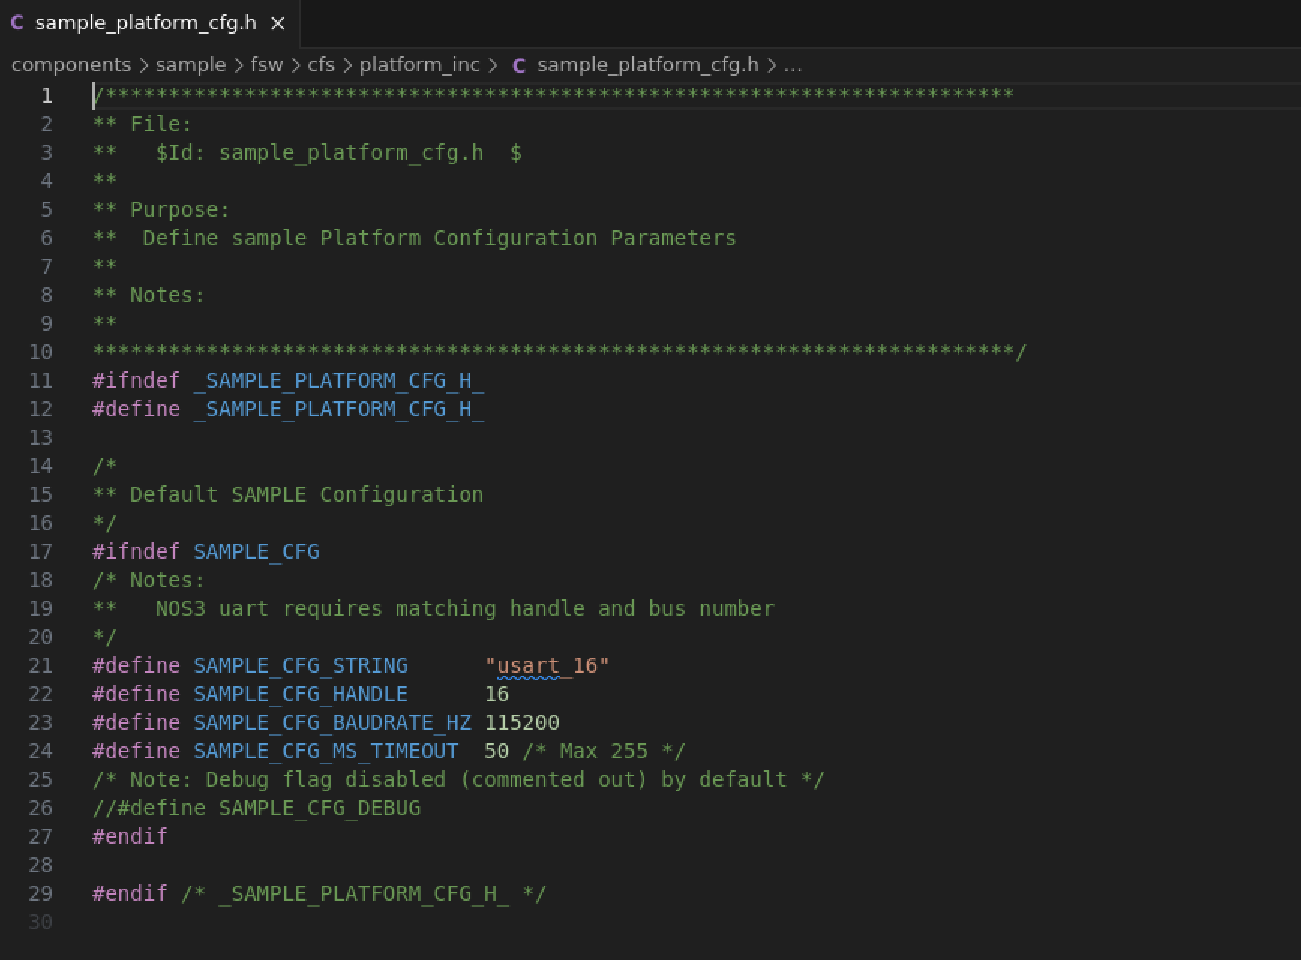Click the '/* Max 255 */' comment
The height and width of the screenshot is (960, 1301).
point(604,751)
